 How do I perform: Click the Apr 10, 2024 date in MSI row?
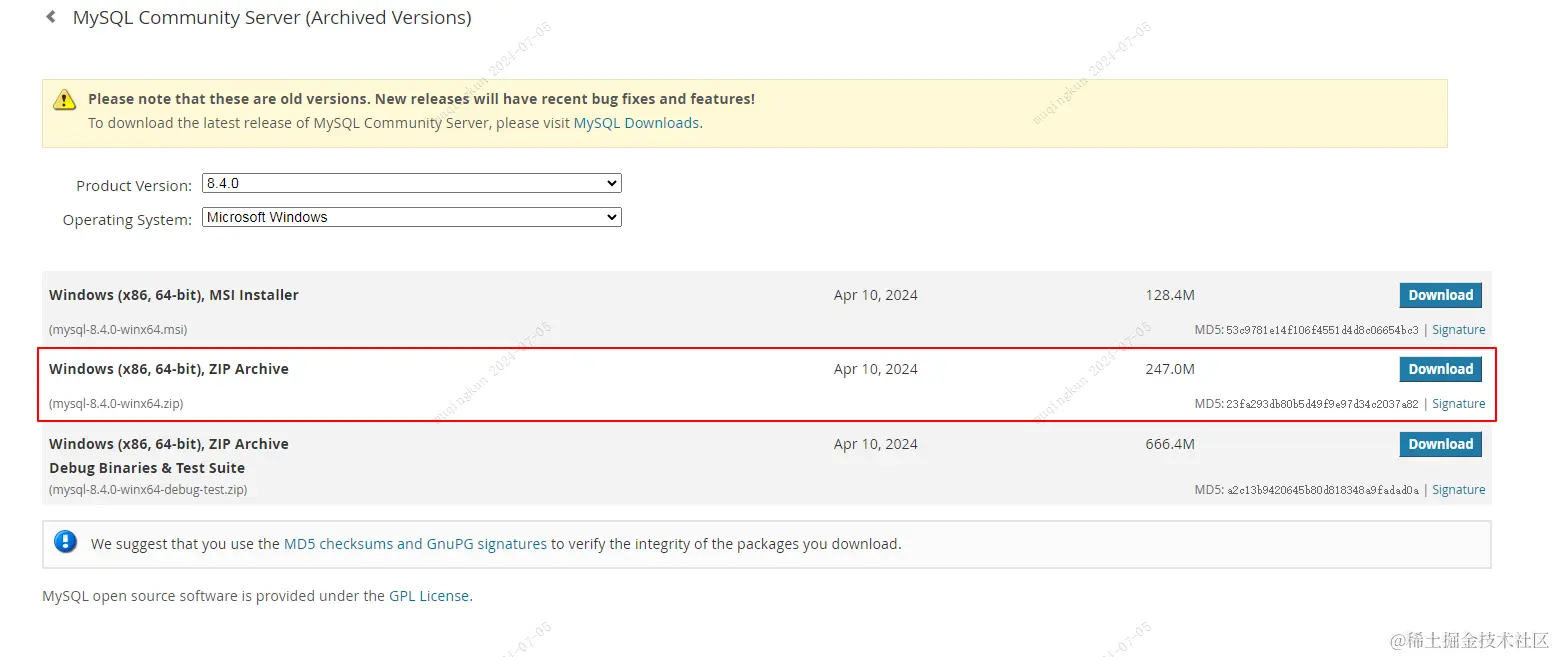point(876,295)
